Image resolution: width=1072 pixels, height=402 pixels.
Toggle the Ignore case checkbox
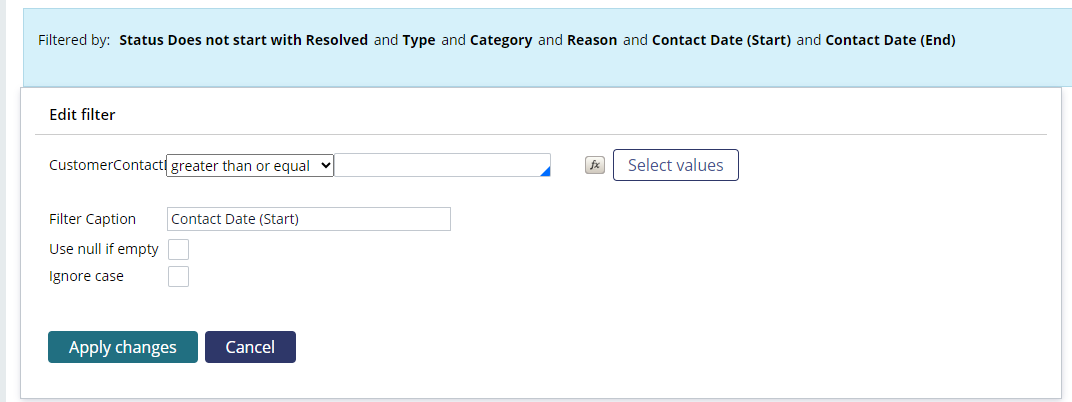(178, 276)
